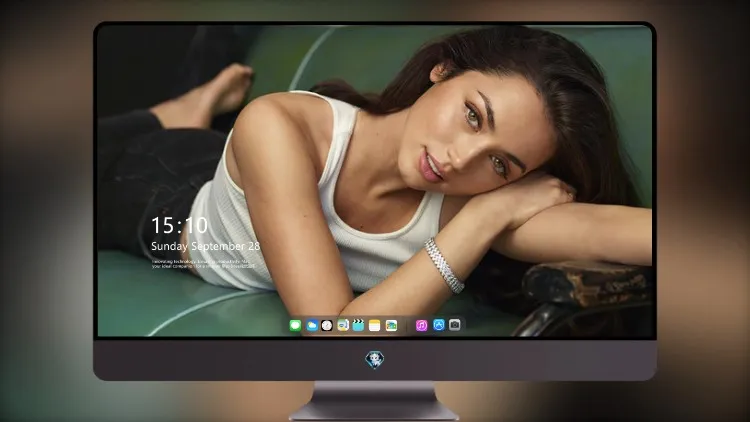Click the 15:10 clock widget
This screenshot has height=422, width=750.
(x=179, y=225)
